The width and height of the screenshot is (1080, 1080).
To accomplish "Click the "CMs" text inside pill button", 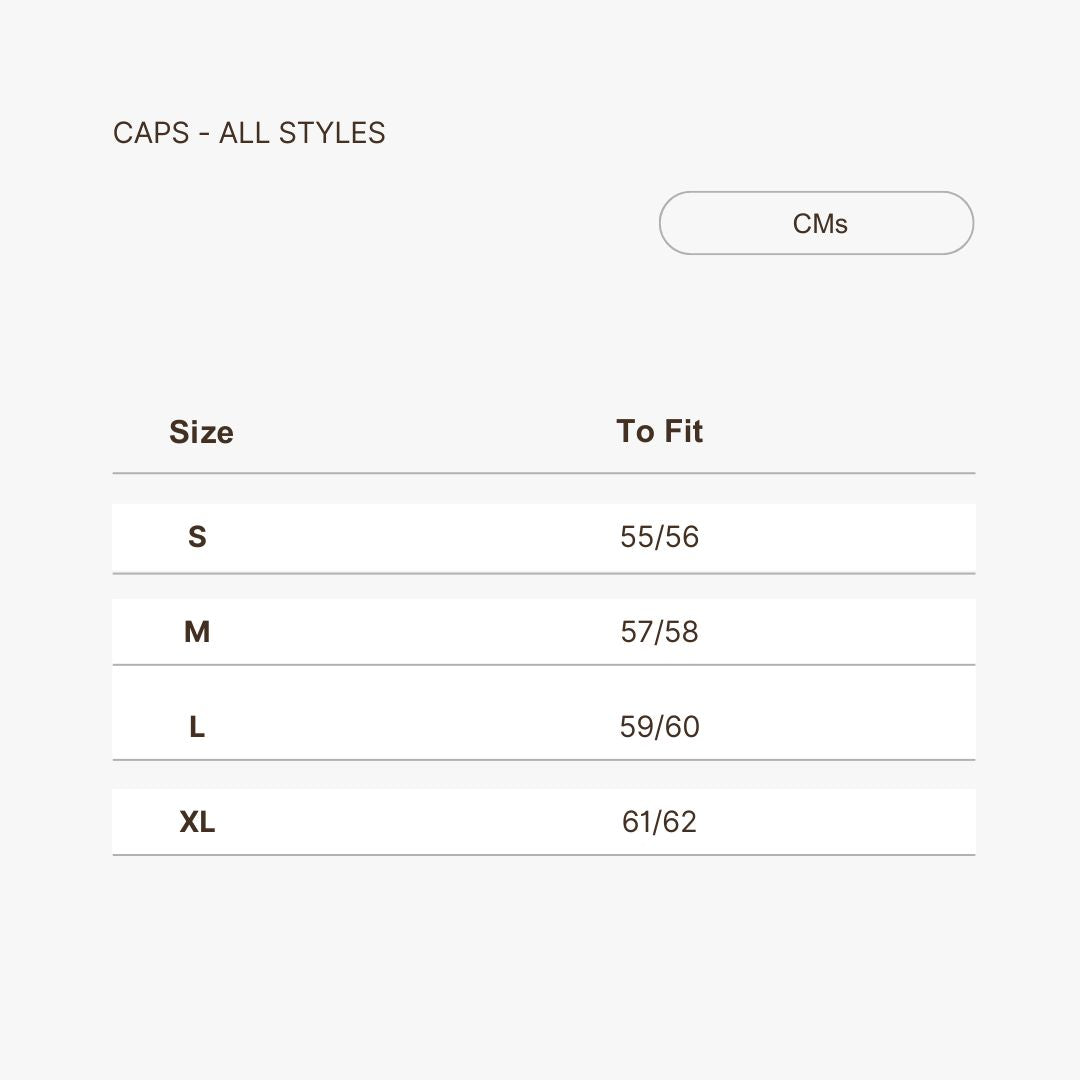I will [x=820, y=224].
